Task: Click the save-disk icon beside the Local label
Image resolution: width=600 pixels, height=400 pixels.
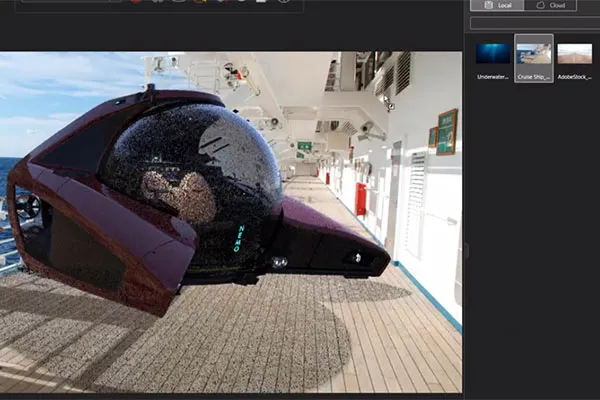Action: (x=489, y=5)
